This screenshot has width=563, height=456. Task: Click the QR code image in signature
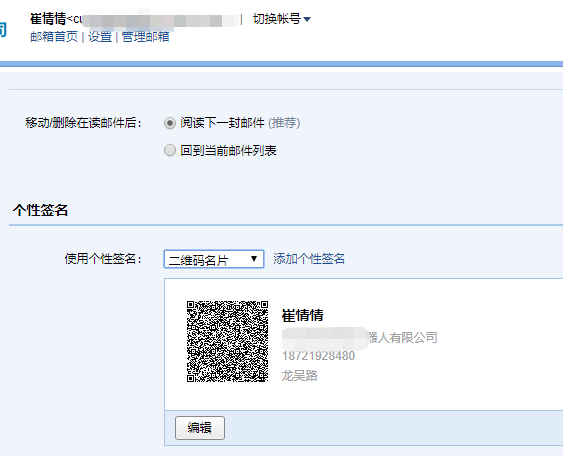[x=227, y=341]
